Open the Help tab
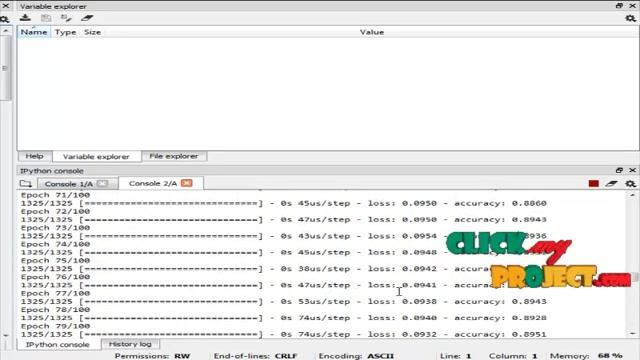 [35, 156]
